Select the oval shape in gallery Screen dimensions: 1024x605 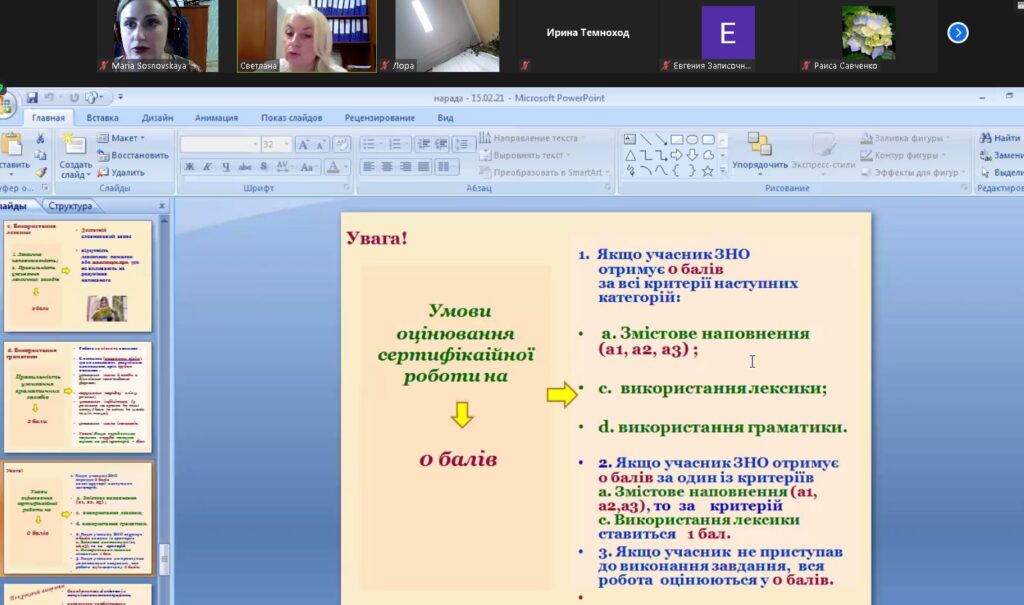[x=692, y=139]
